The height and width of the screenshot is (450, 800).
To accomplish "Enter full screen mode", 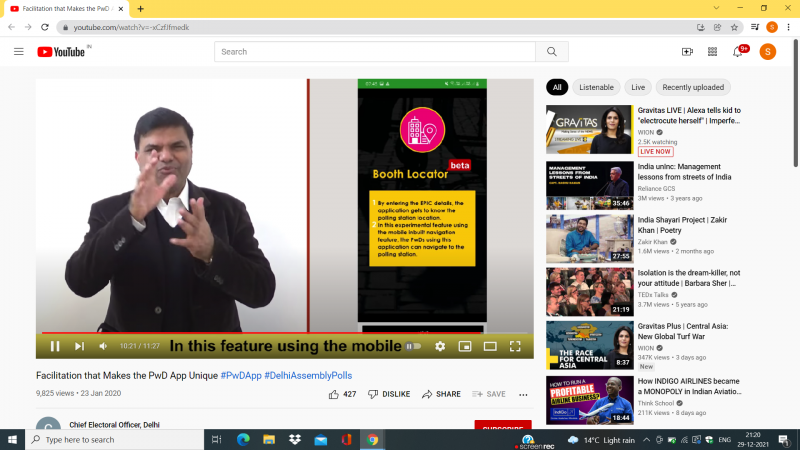I will point(515,346).
